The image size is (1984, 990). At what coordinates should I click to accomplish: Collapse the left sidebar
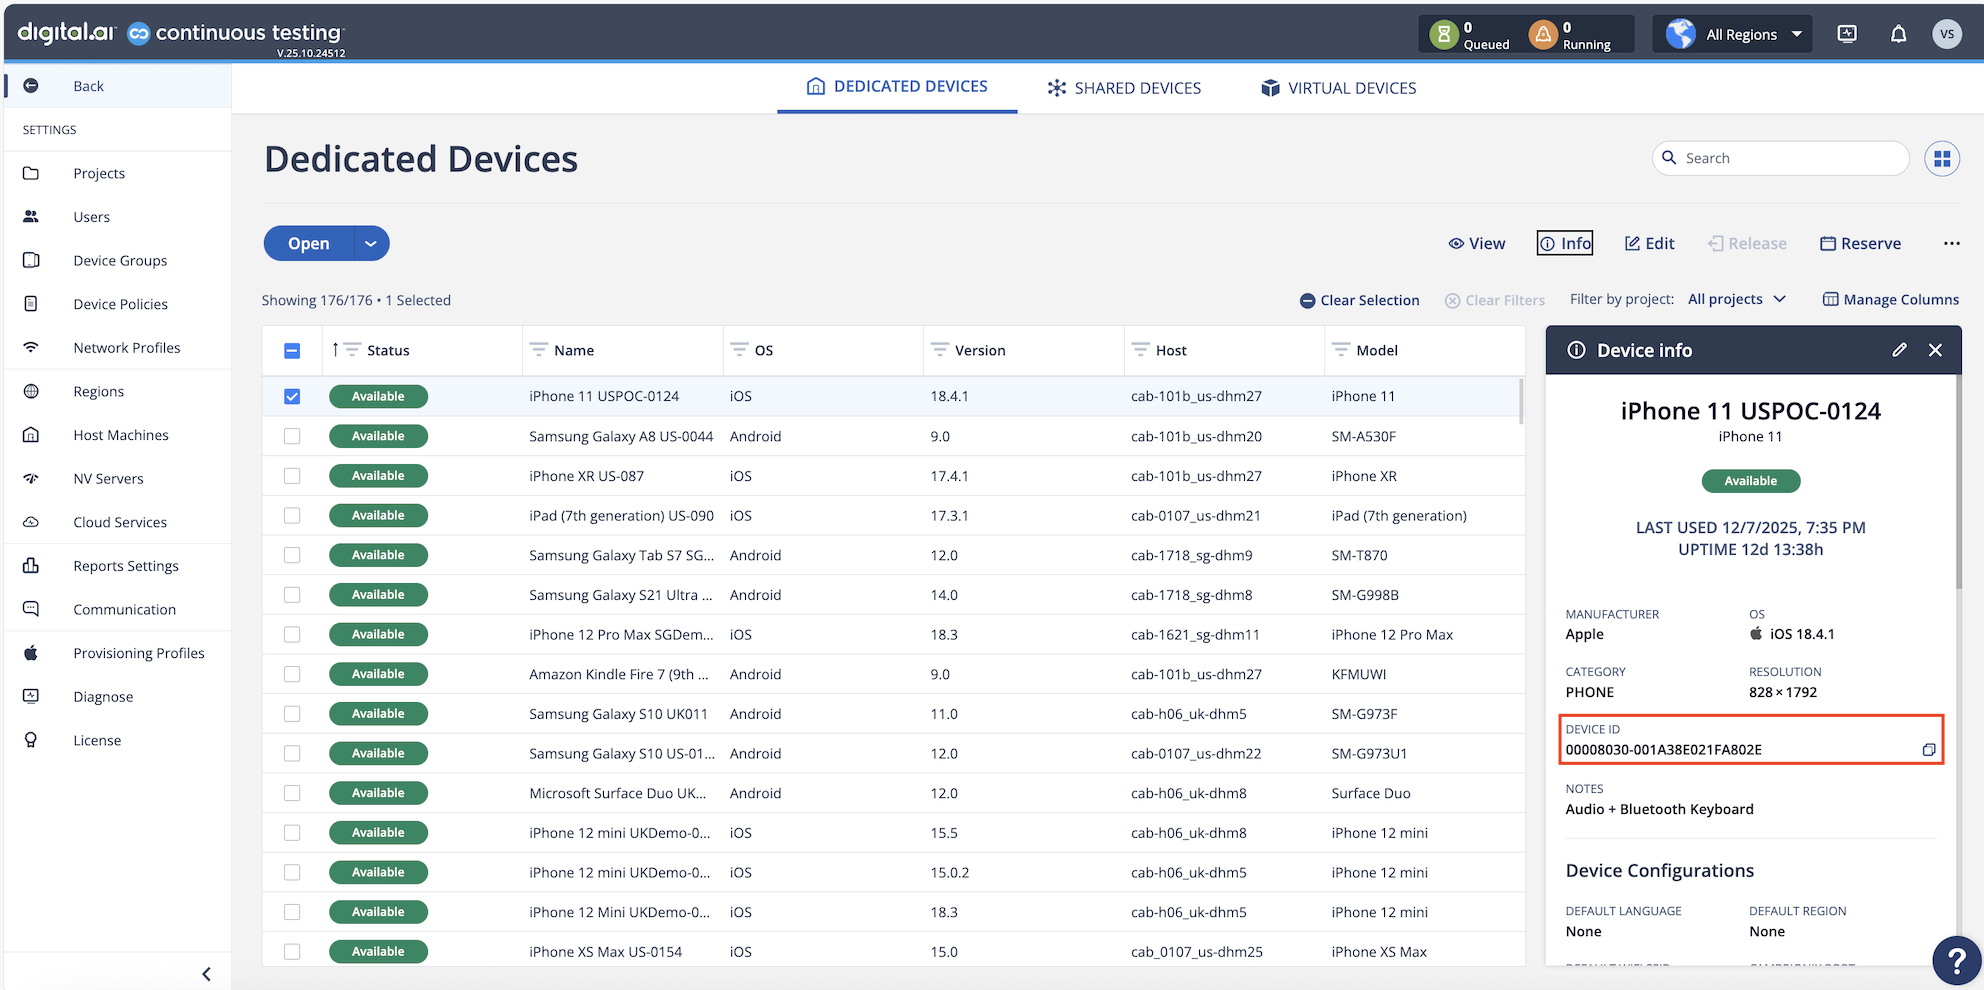pos(206,973)
